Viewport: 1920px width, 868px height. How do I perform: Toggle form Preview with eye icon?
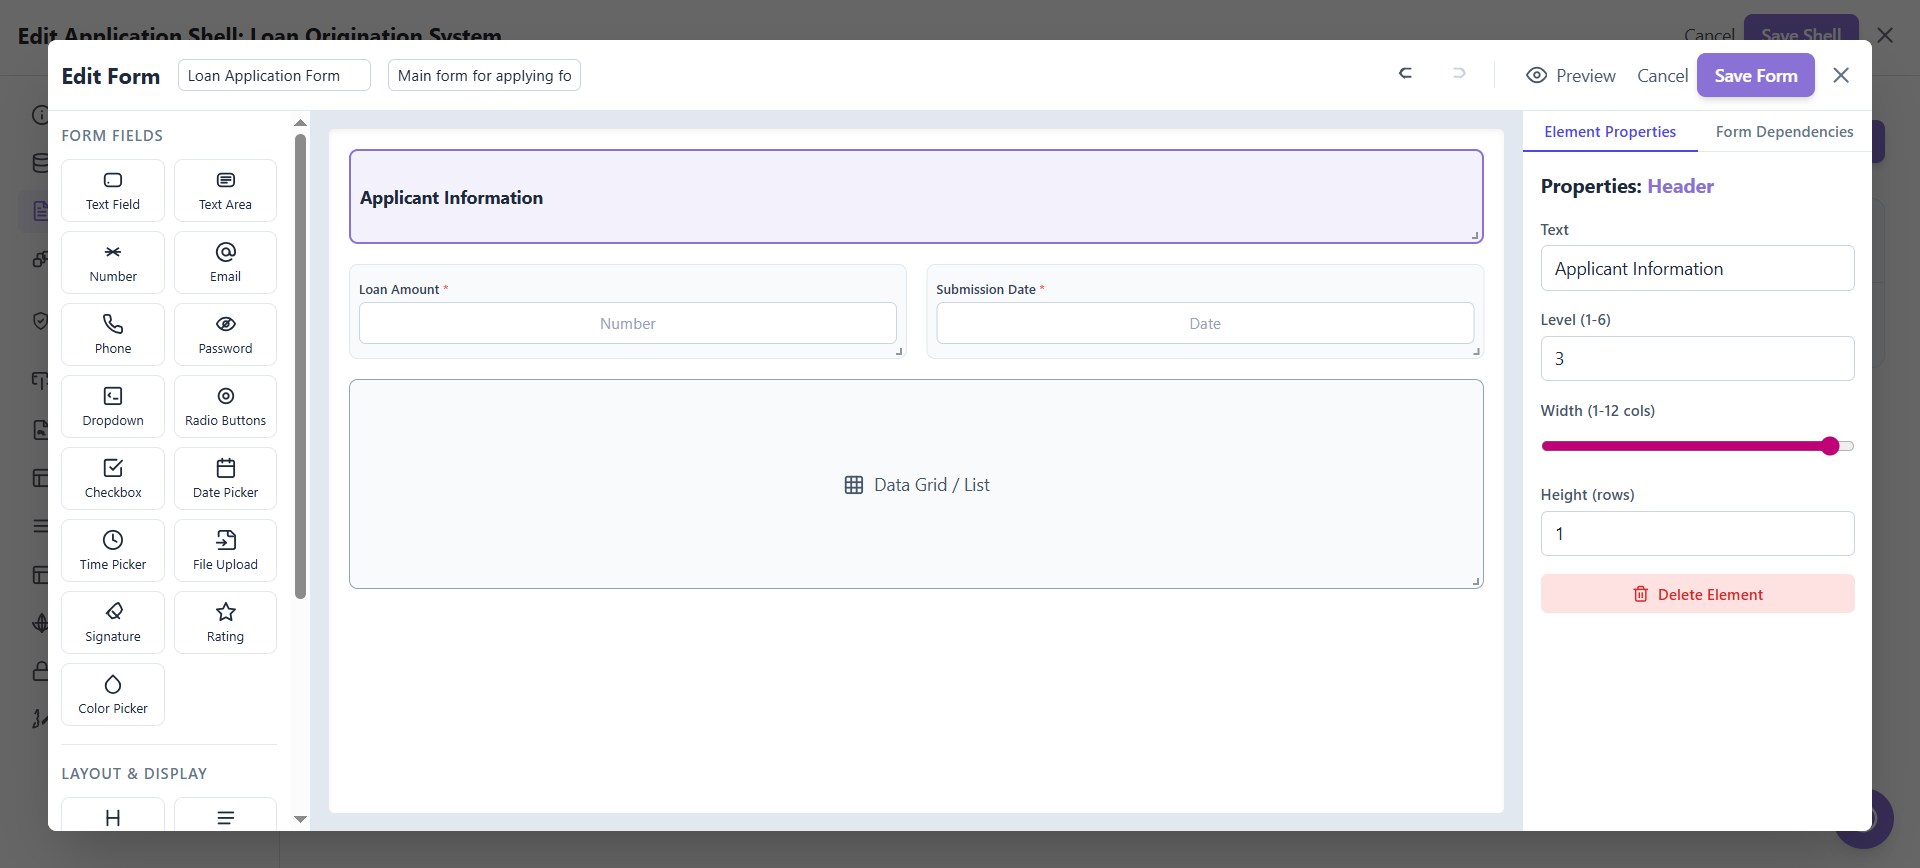click(x=1570, y=76)
